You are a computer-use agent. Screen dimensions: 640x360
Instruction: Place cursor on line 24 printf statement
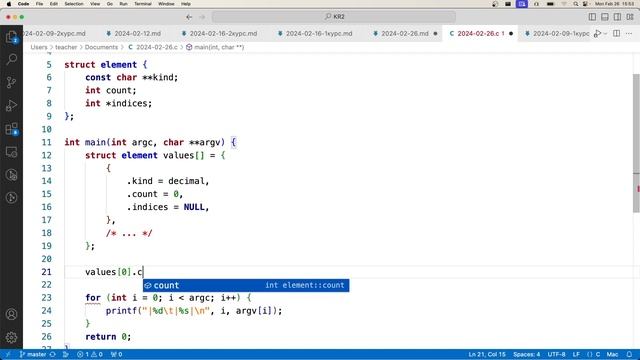click(193, 311)
